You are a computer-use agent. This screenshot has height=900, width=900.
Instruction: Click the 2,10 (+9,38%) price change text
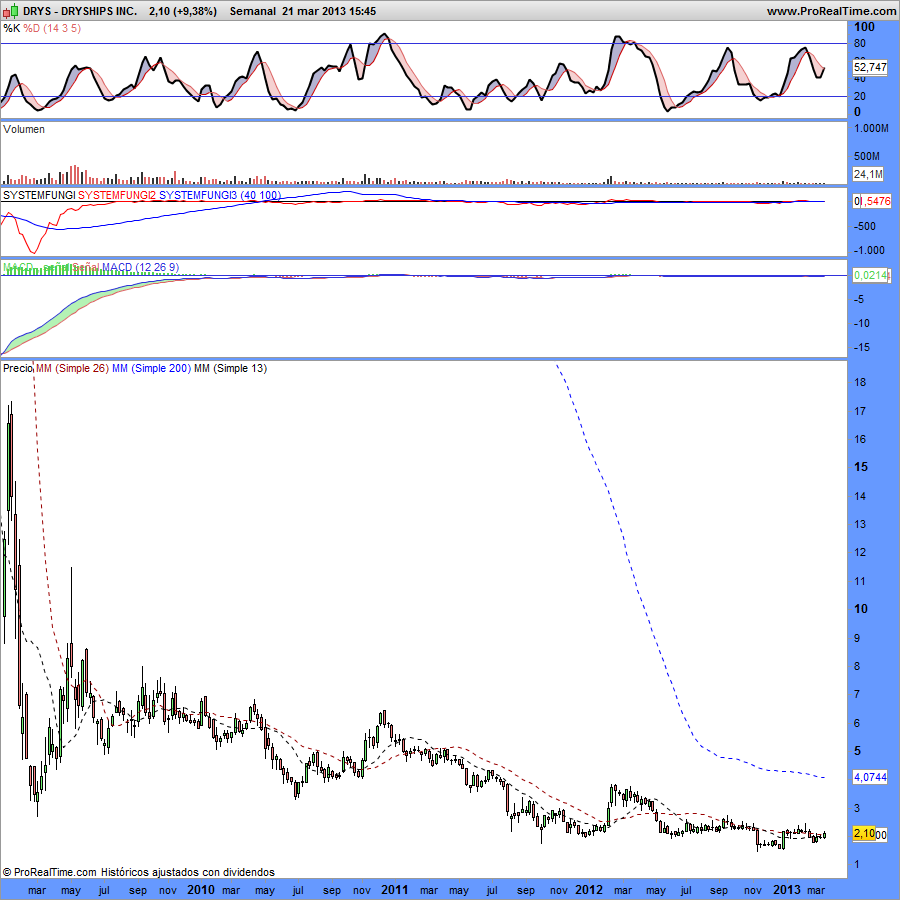coord(183,11)
